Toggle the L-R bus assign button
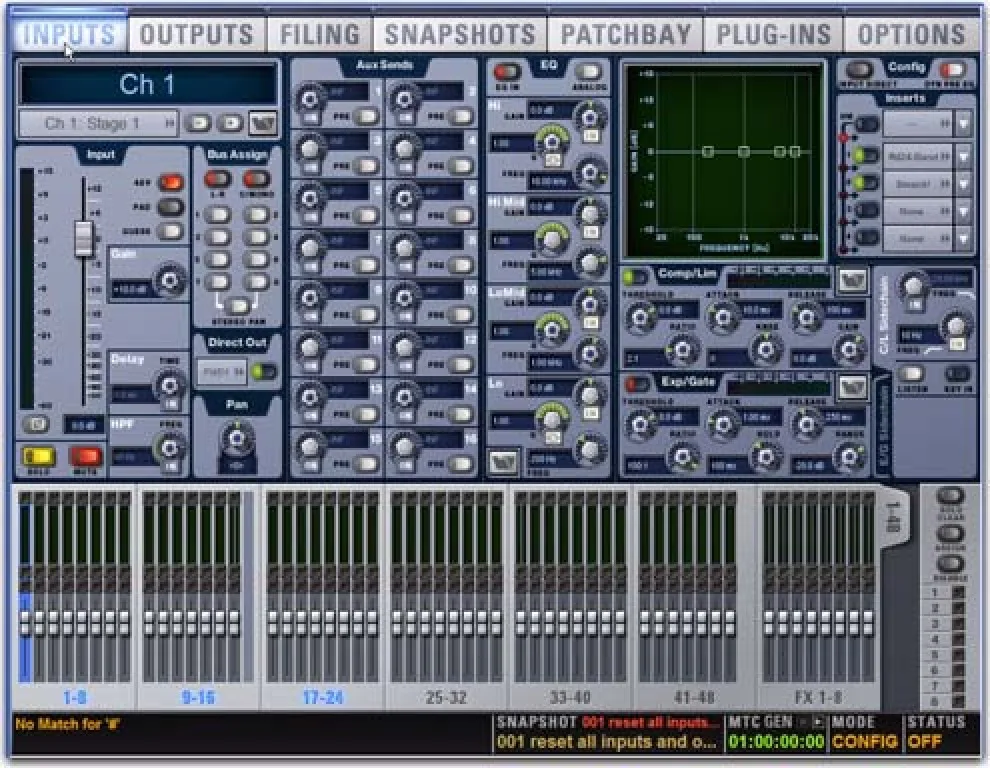The image size is (990, 768). pyautogui.click(x=217, y=179)
